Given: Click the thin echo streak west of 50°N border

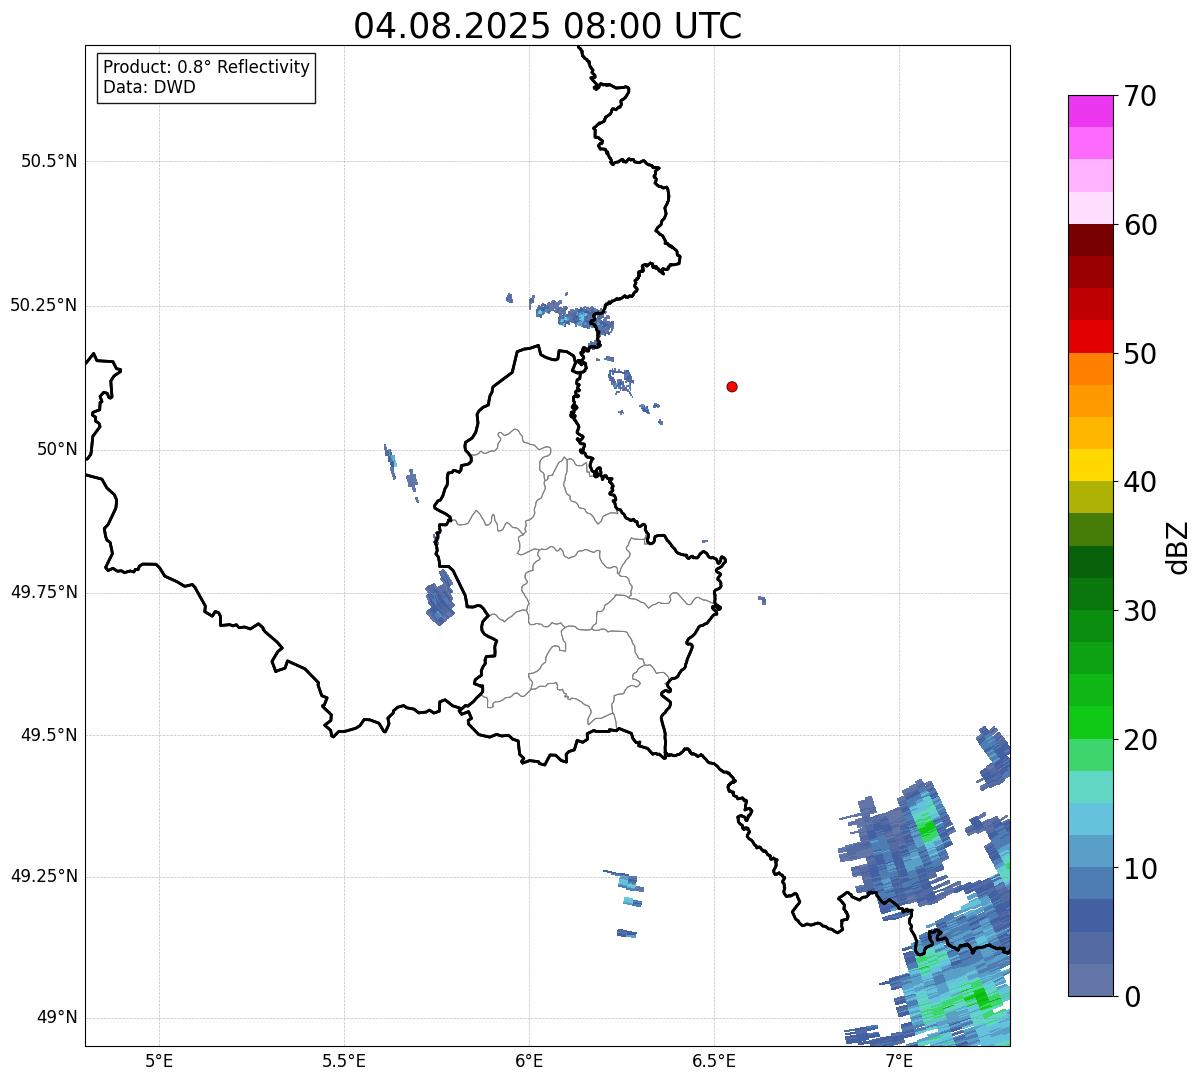Looking at the screenshot, I should tap(390, 460).
